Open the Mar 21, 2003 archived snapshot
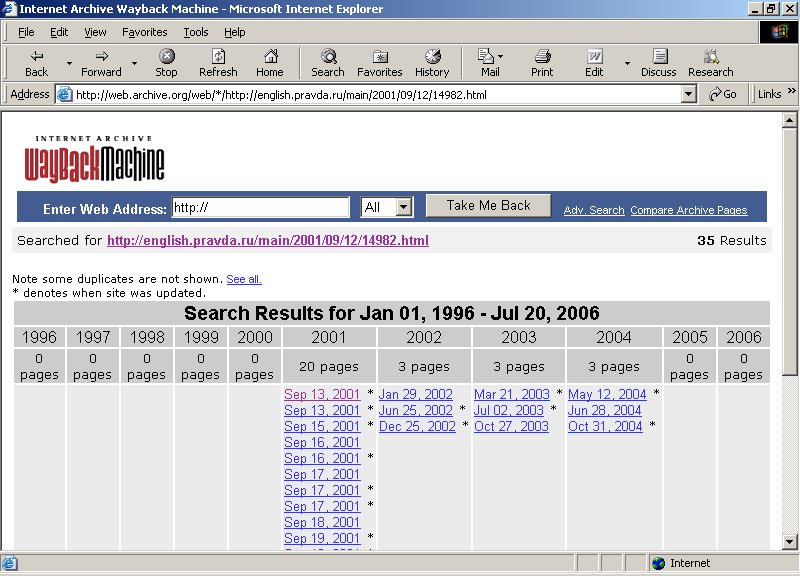The image size is (800, 576). (512, 394)
